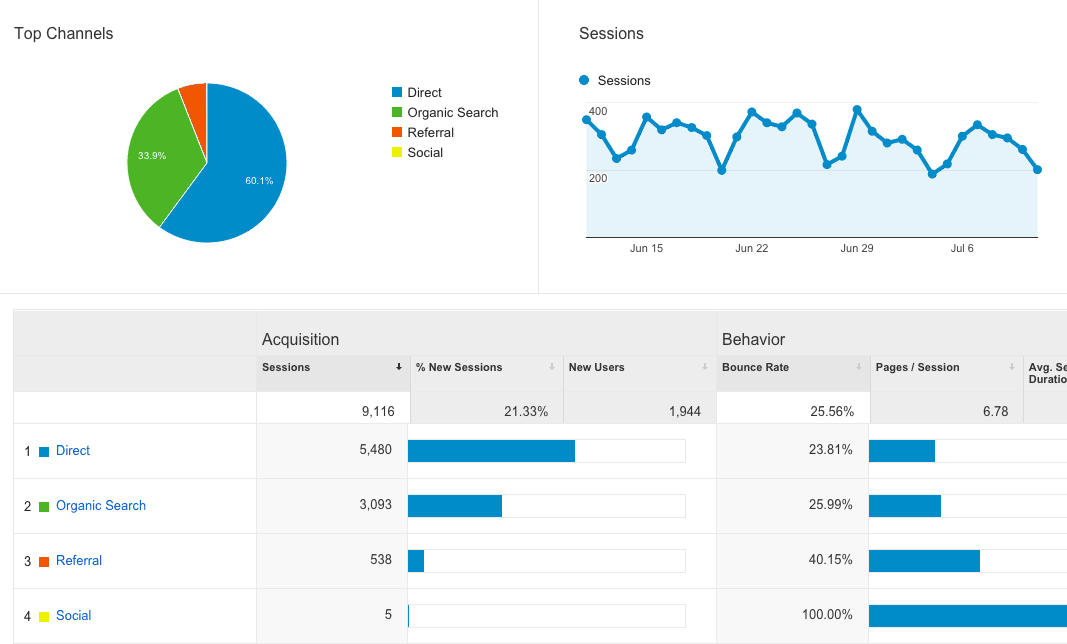Click the Jun 29 peak data point

tap(857, 110)
